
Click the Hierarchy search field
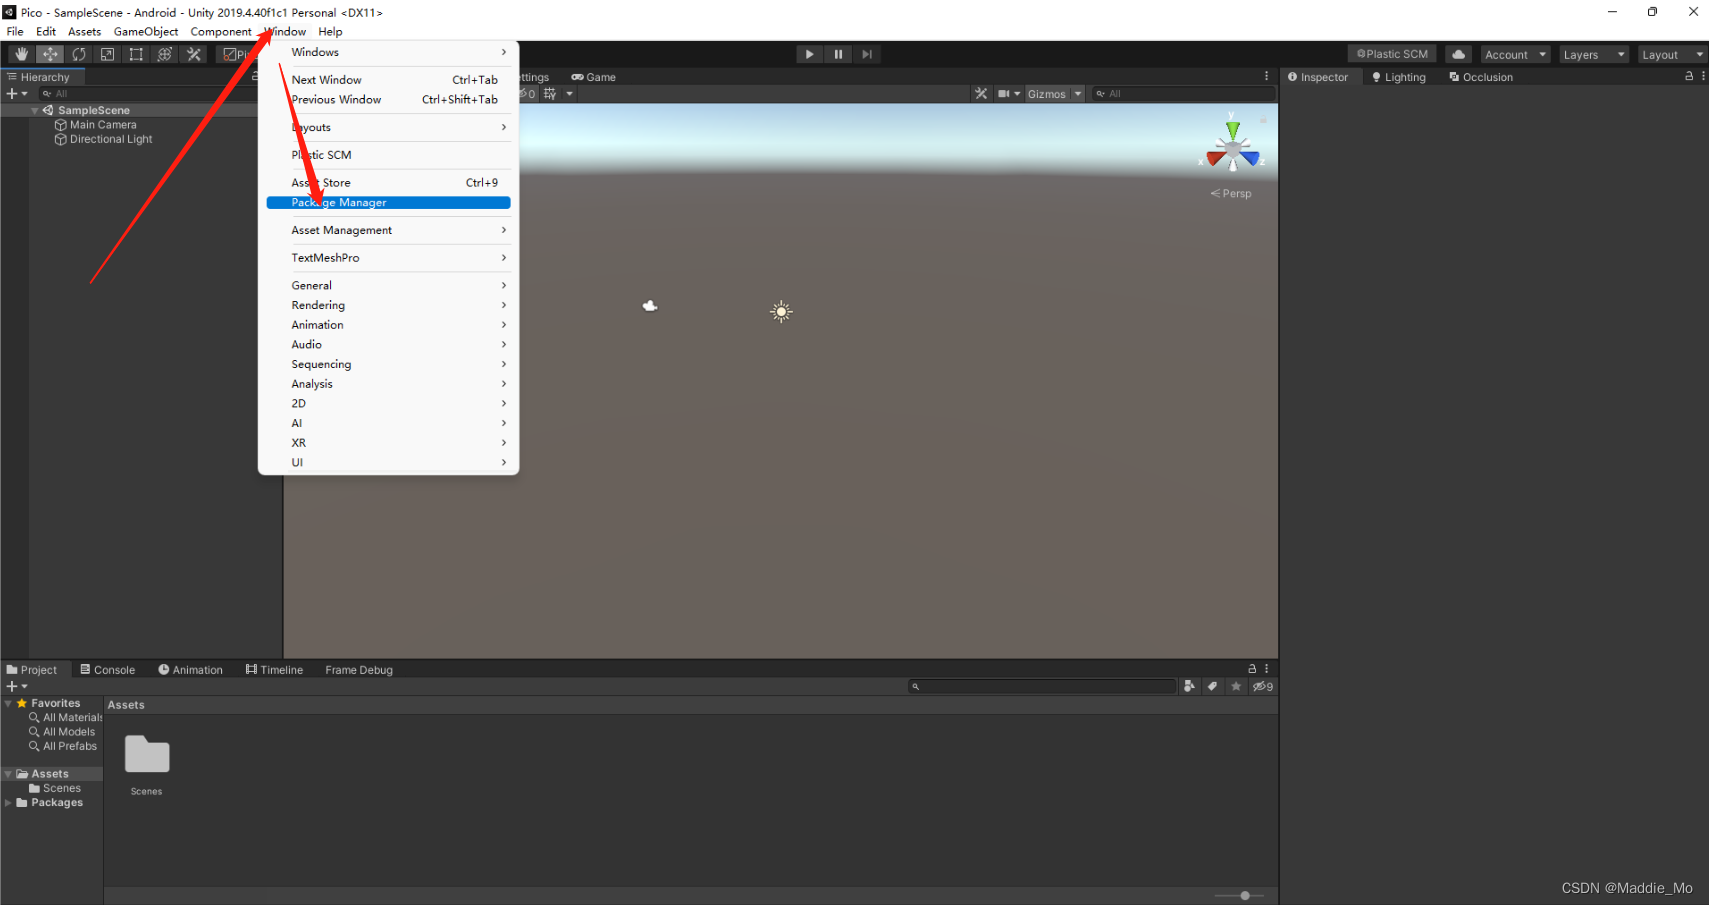pos(146,94)
